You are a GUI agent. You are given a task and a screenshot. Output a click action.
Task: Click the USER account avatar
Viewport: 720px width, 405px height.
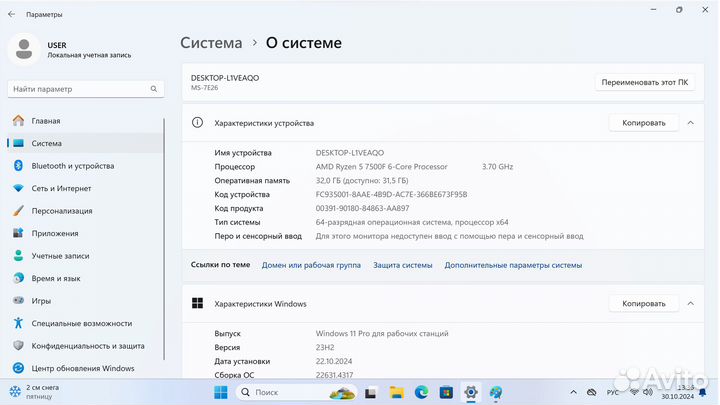pyautogui.click(x=24, y=49)
